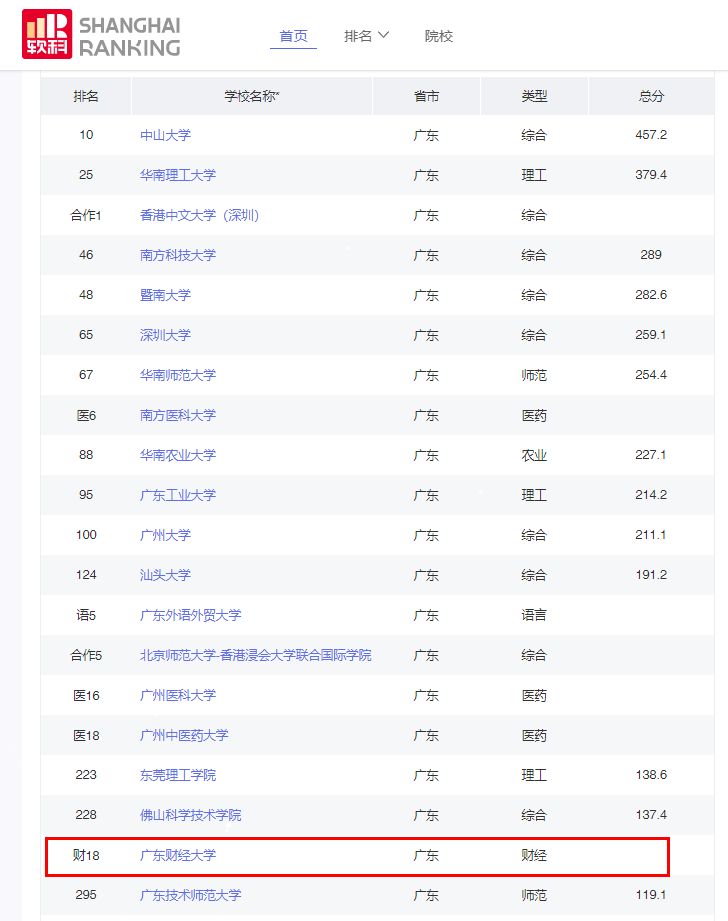This screenshot has height=921, width=728.
Task: Click the 省市 column header
Action: coord(427,96)
